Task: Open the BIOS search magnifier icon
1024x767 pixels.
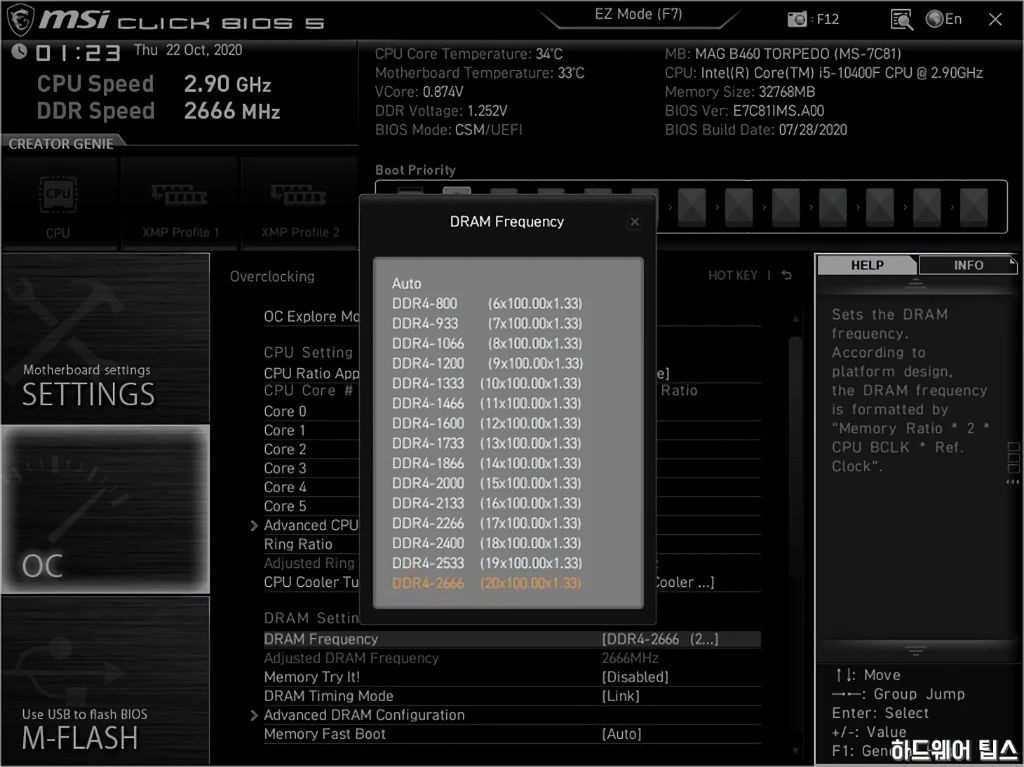Action: 901,20
